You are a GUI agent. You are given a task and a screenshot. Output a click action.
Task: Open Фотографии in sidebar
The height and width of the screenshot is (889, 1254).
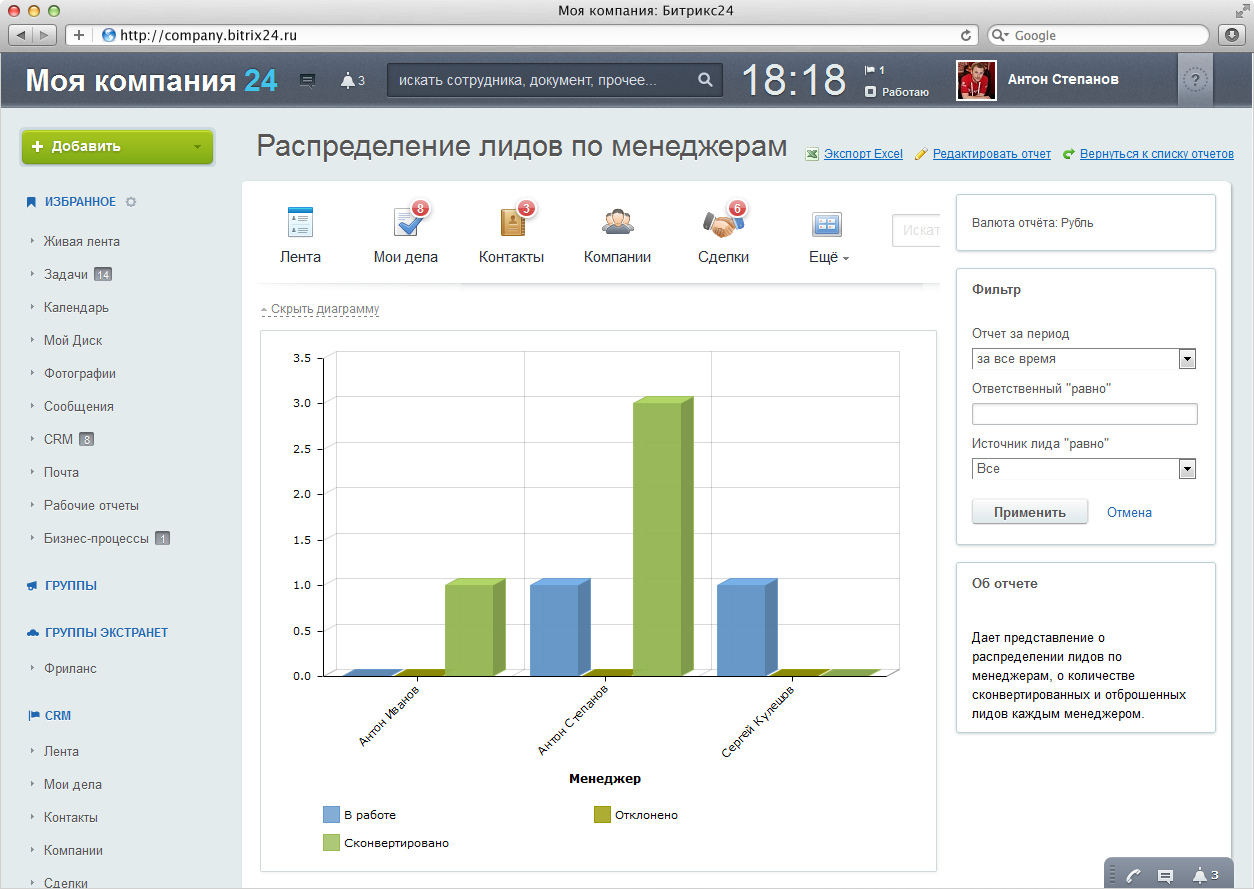tap(80, 374)
